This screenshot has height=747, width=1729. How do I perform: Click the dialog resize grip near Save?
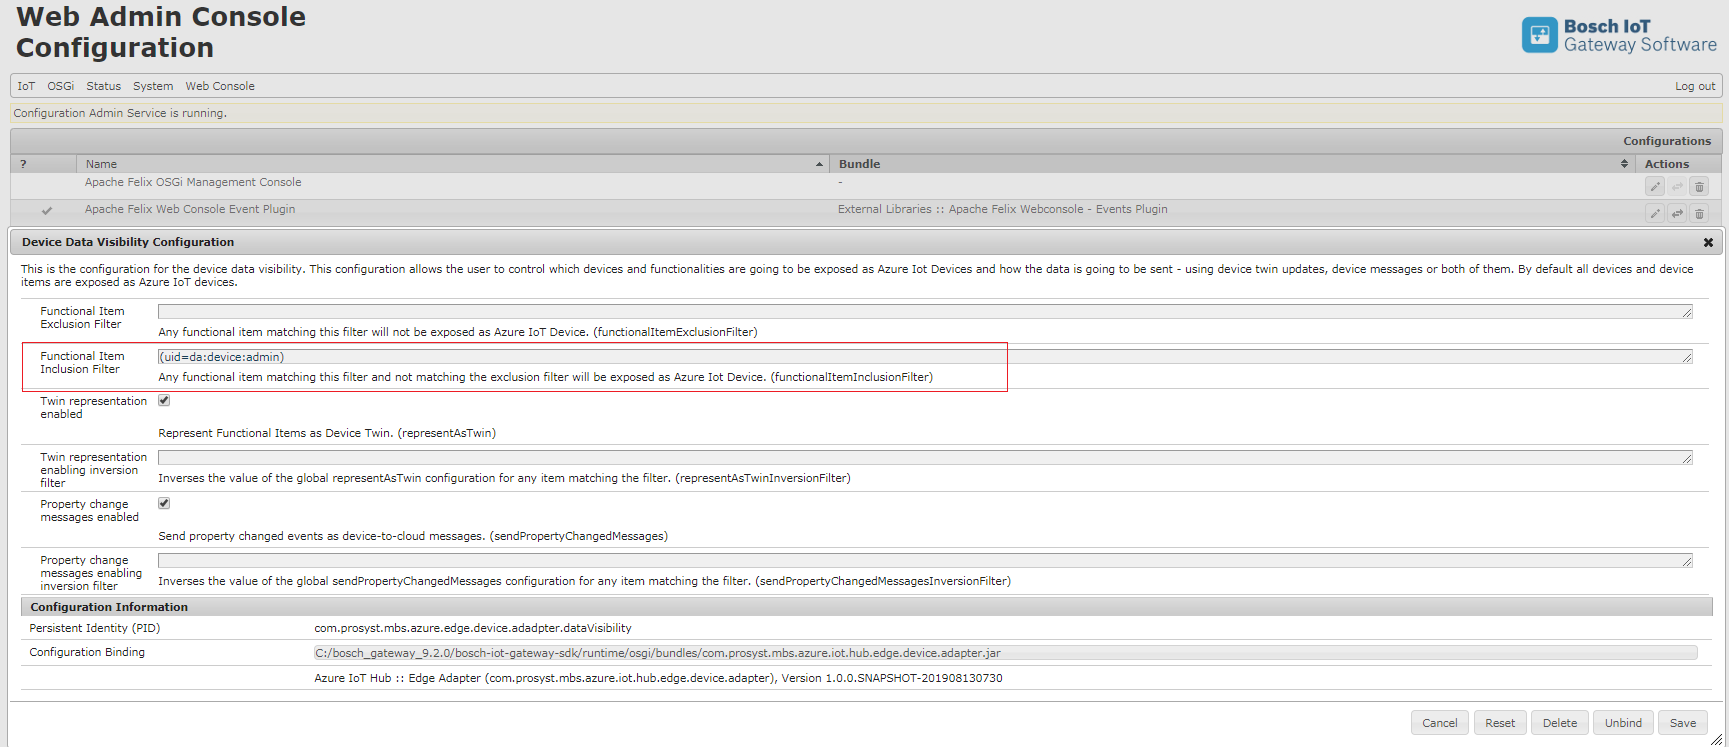pos(1716,739)
